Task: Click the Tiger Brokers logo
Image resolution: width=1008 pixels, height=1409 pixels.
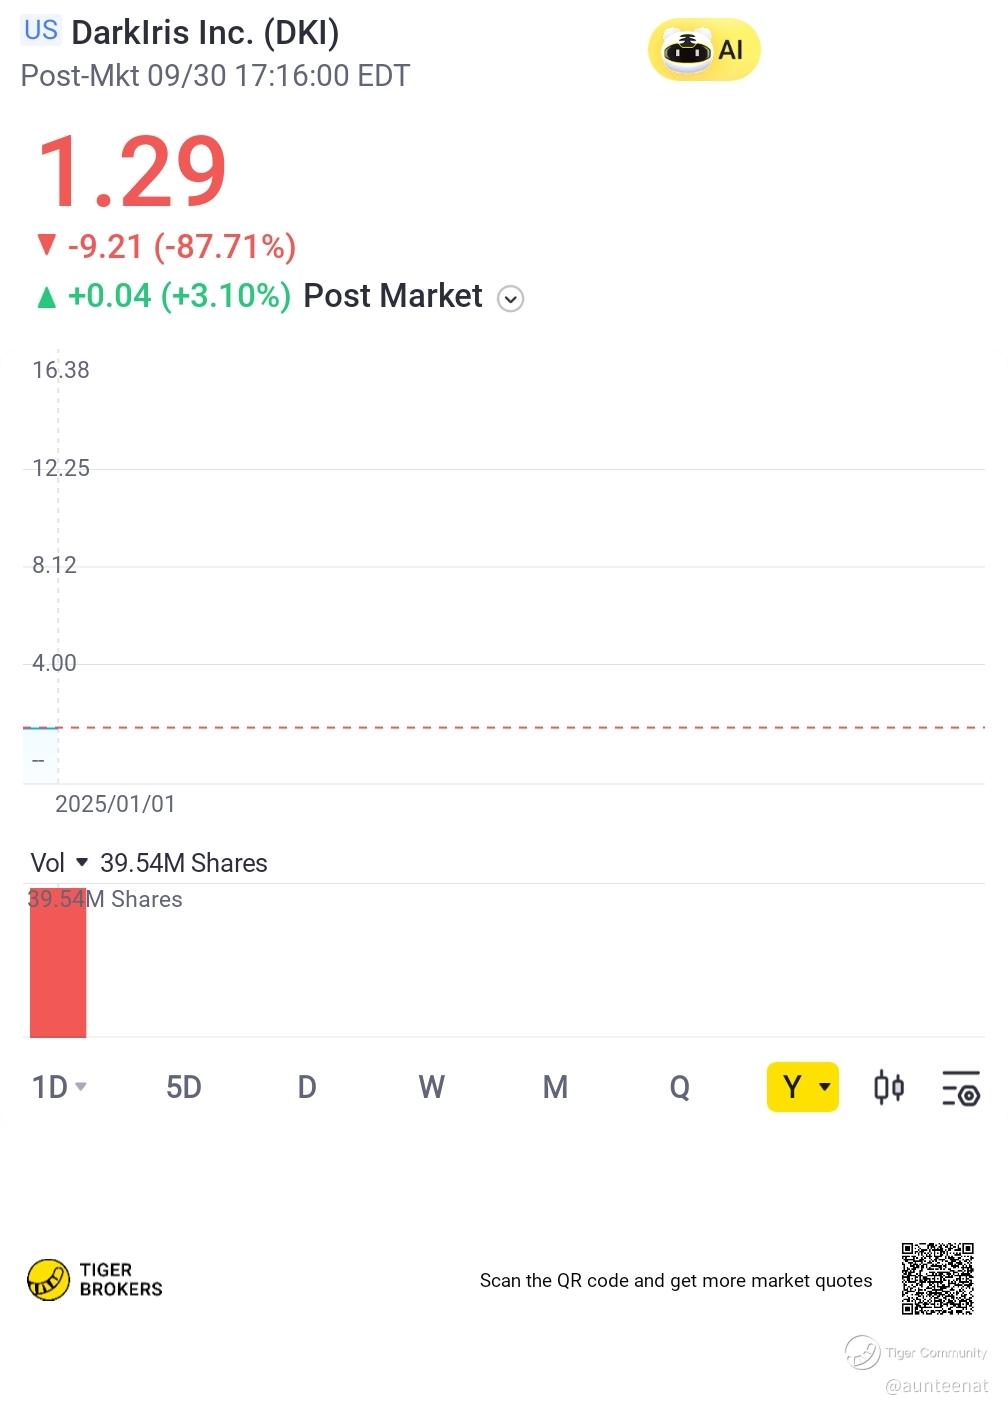Action: click(95, 1279)
